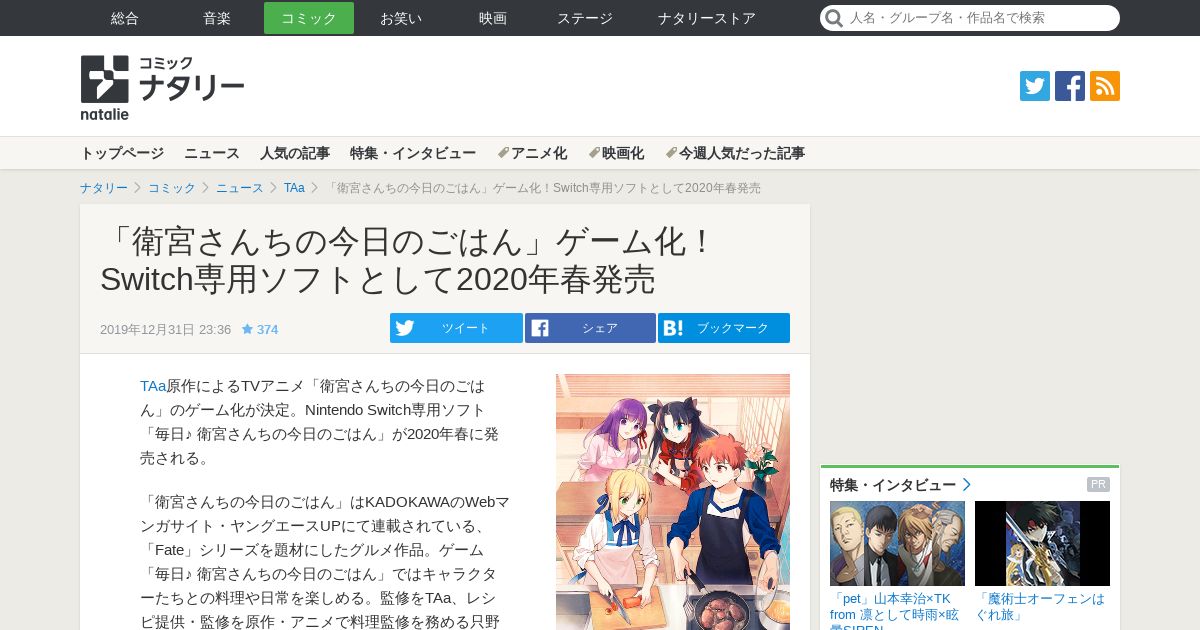Click the PR label in sidebar
The image size is (1200, 630).
(1098, 485)
